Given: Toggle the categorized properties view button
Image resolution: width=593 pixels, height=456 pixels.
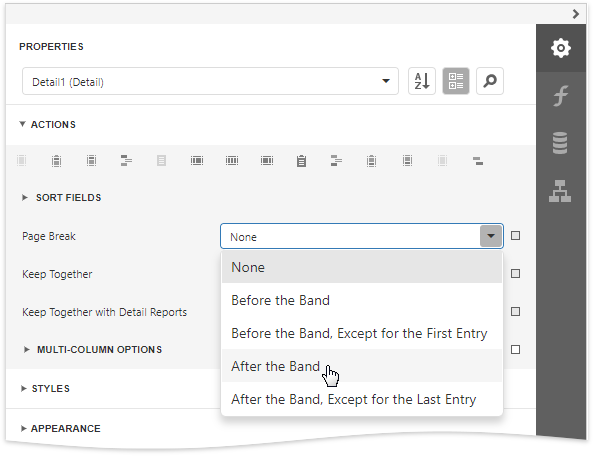Looking at the screenshot, I should tap(456, 81).
